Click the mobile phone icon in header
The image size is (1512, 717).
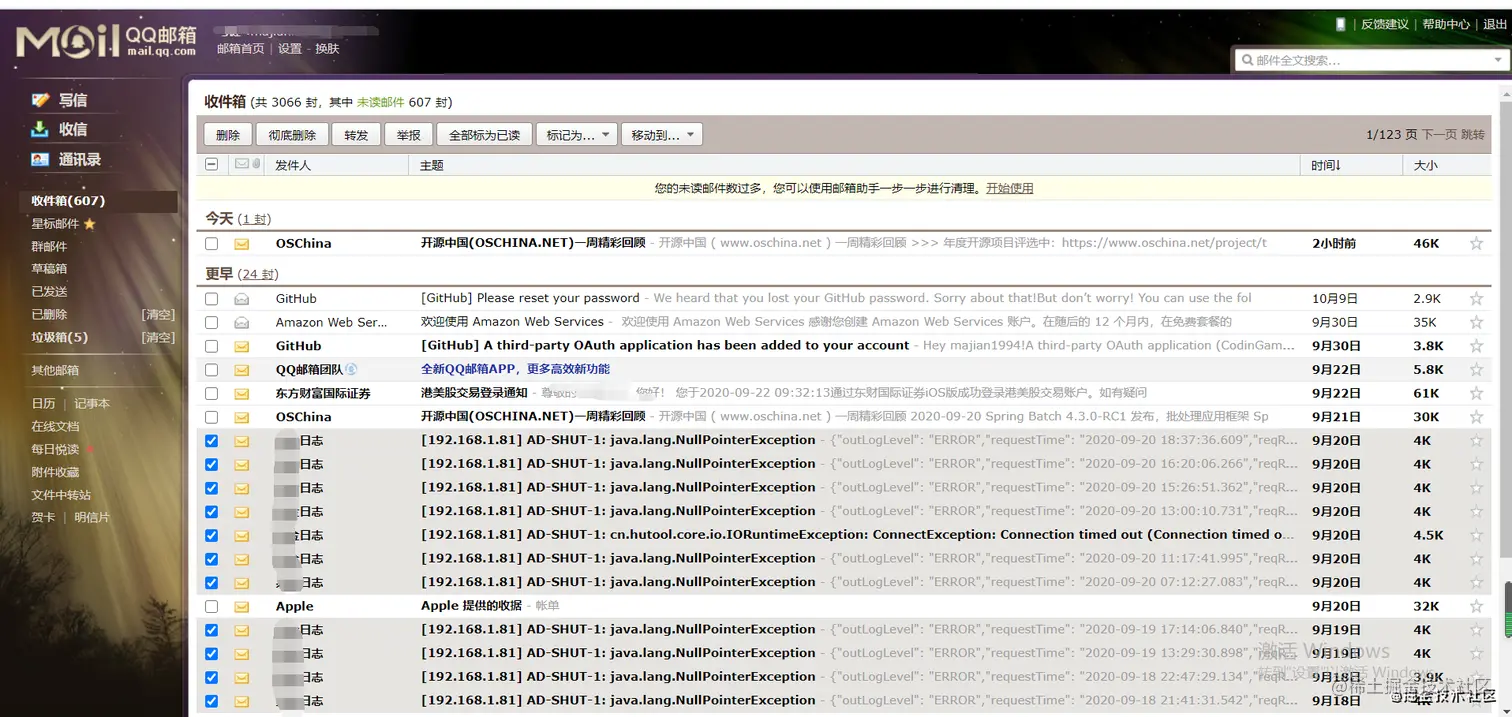[1341, 24]
